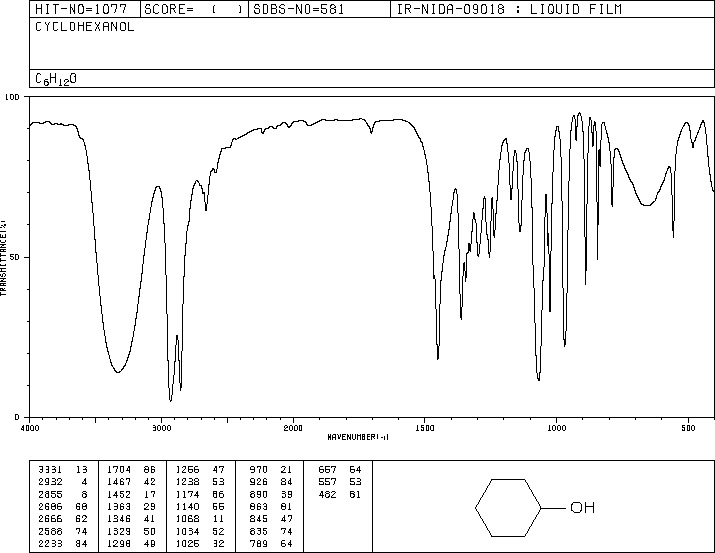The height and width of the screenshot is (553, 715).
Task: Click the strong C-O peak bottom near 1068
Action: click(539, 379)
